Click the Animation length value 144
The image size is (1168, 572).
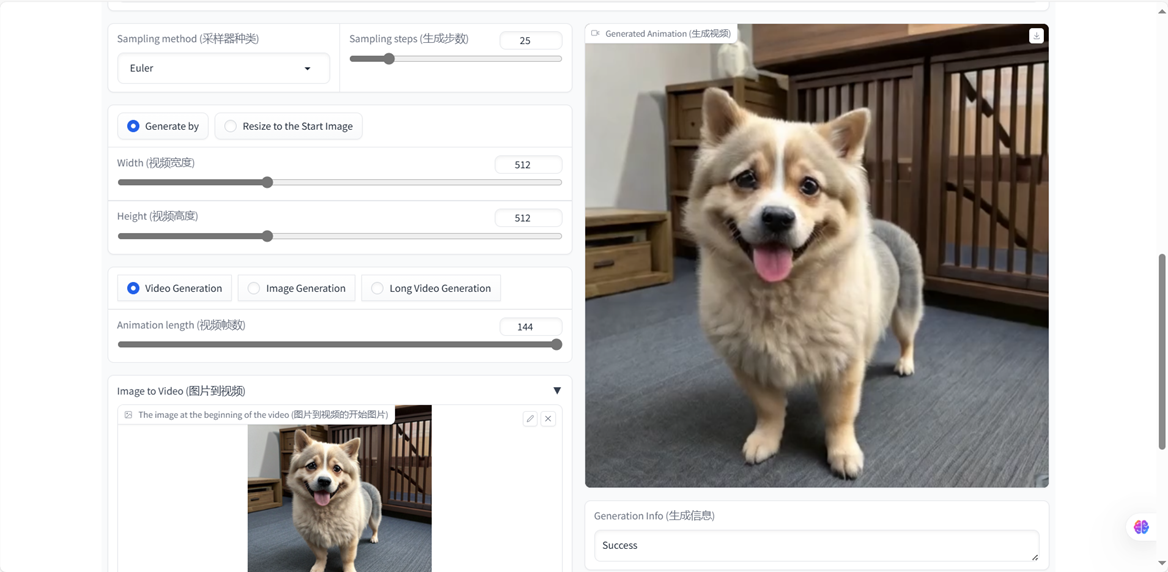pos(530,326)
